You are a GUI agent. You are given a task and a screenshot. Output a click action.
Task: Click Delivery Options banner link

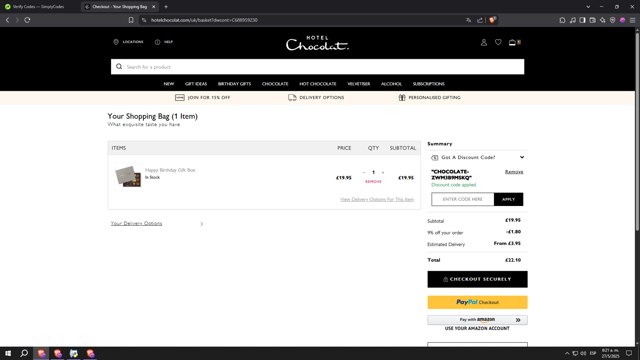point(316,98)
